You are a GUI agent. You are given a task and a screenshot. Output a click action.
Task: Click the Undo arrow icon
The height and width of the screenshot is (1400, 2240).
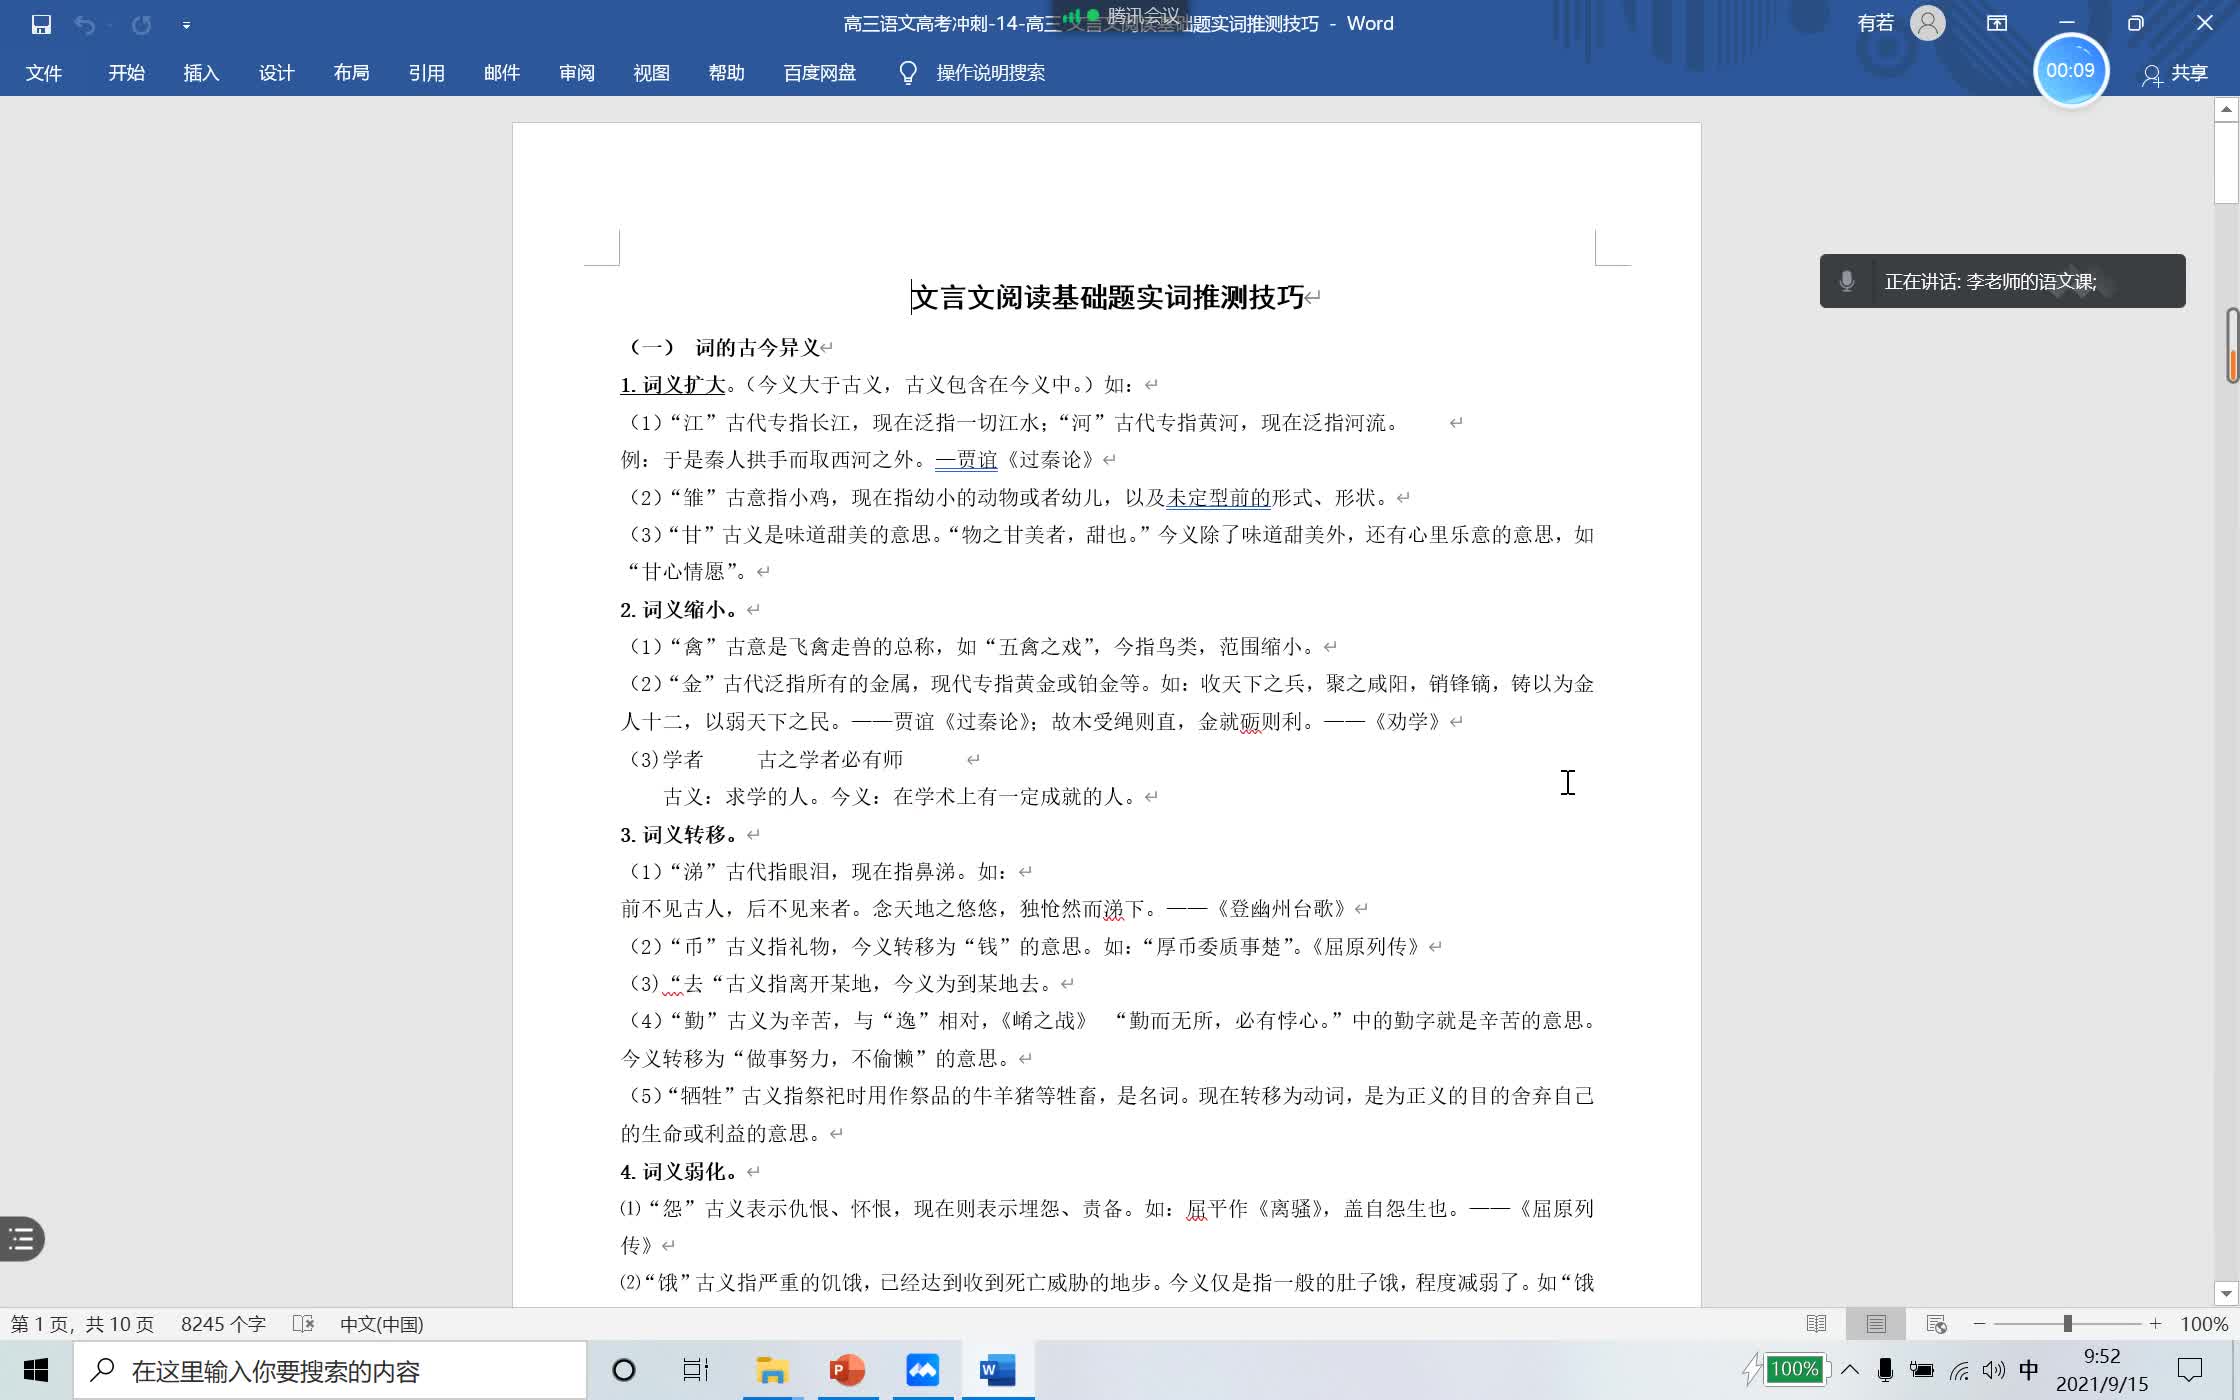pos(85,24)
